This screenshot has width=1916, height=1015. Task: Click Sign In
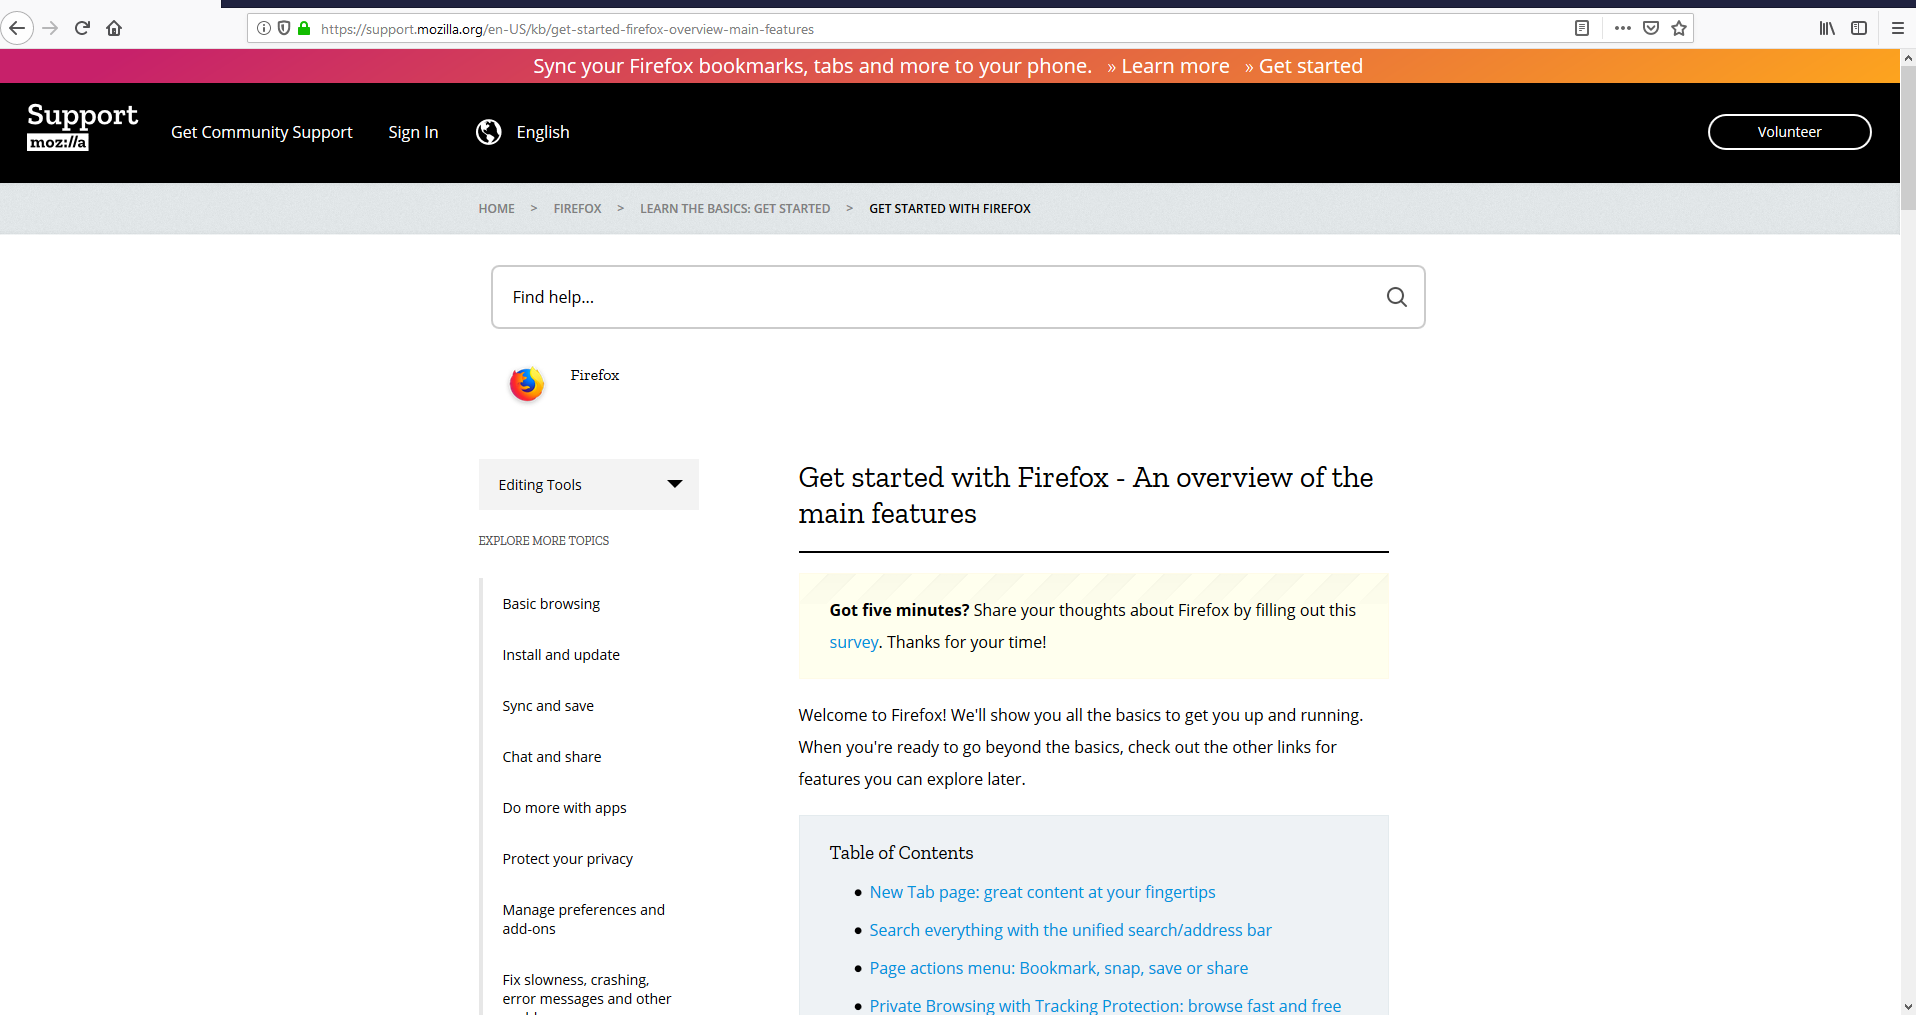click(413, 132)
